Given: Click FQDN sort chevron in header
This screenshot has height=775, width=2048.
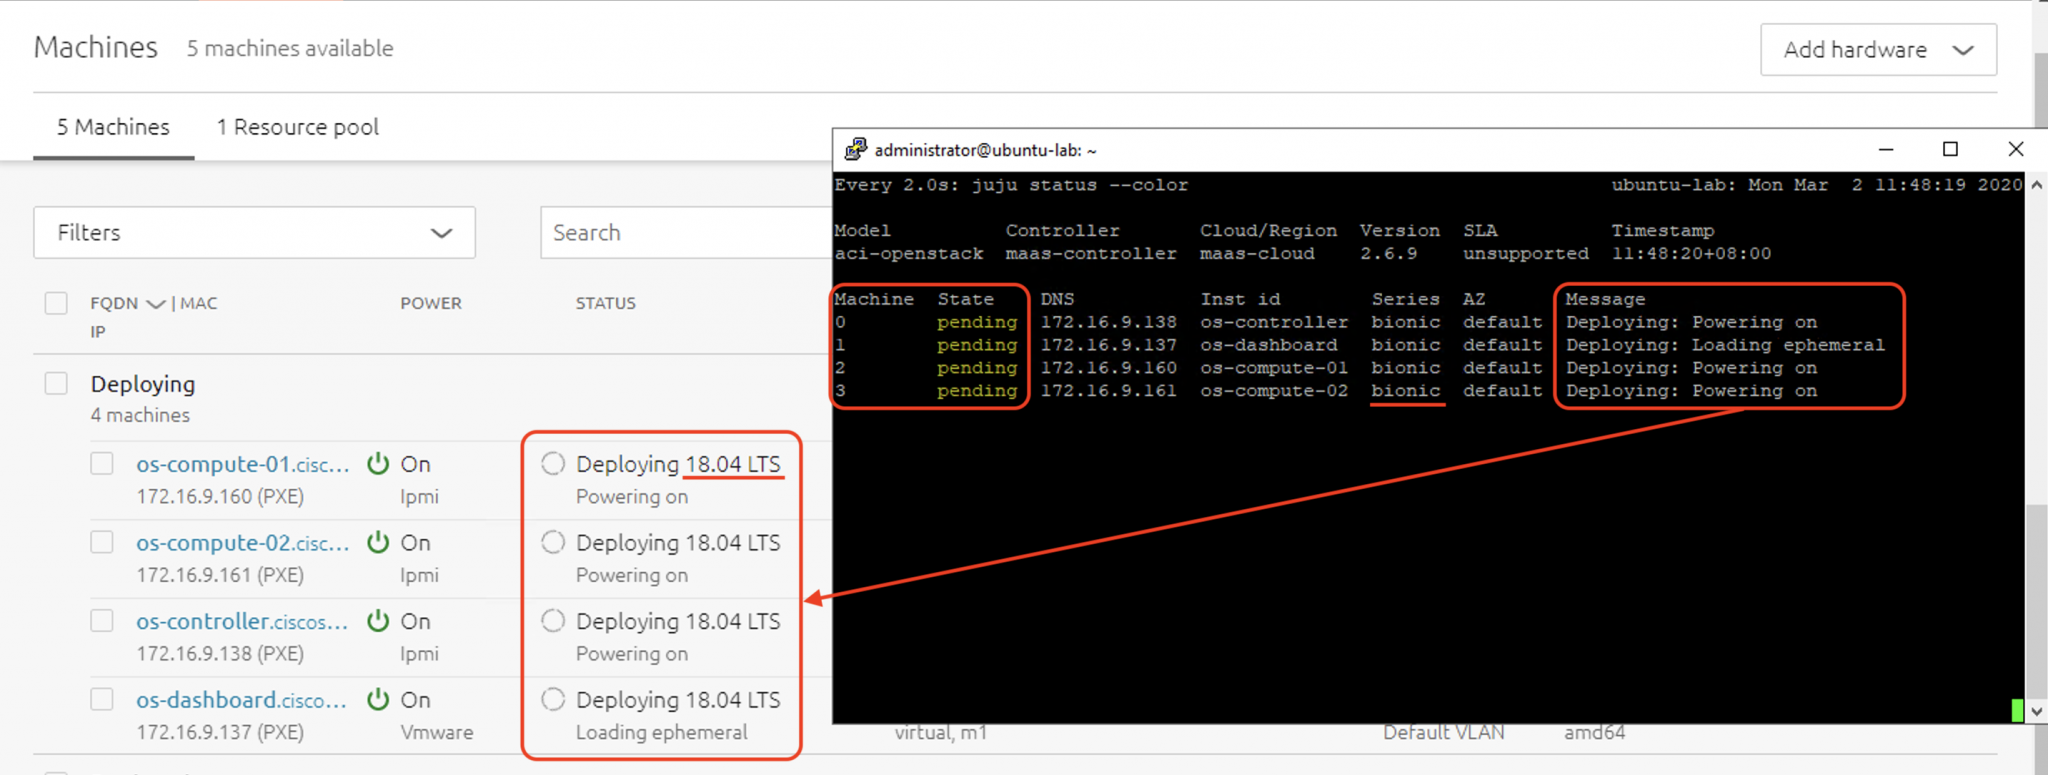Looking at the screenshot, I should (155, 304).
